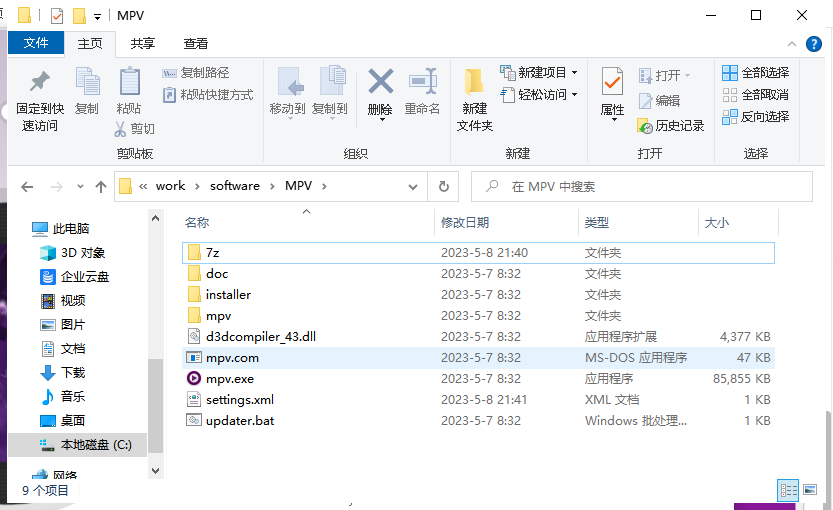Image resolution: width=833 pixels, height=510 pixels.
Task: Click the Up one level arrow
Action: pyautogui.click(x=101, y=187)
